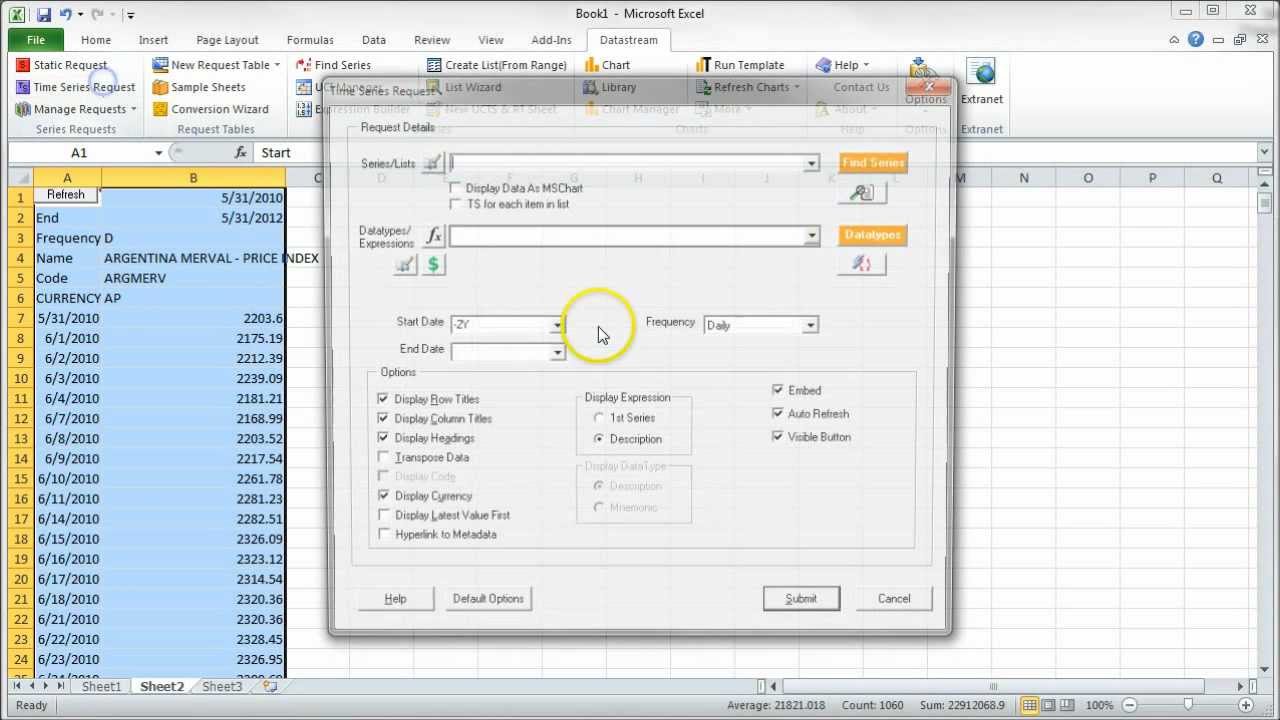The width and height of the screenshot is (1280, 720).
Task: Click the fx expression builder icon in the dialog
Action: (x=434, y=235)
